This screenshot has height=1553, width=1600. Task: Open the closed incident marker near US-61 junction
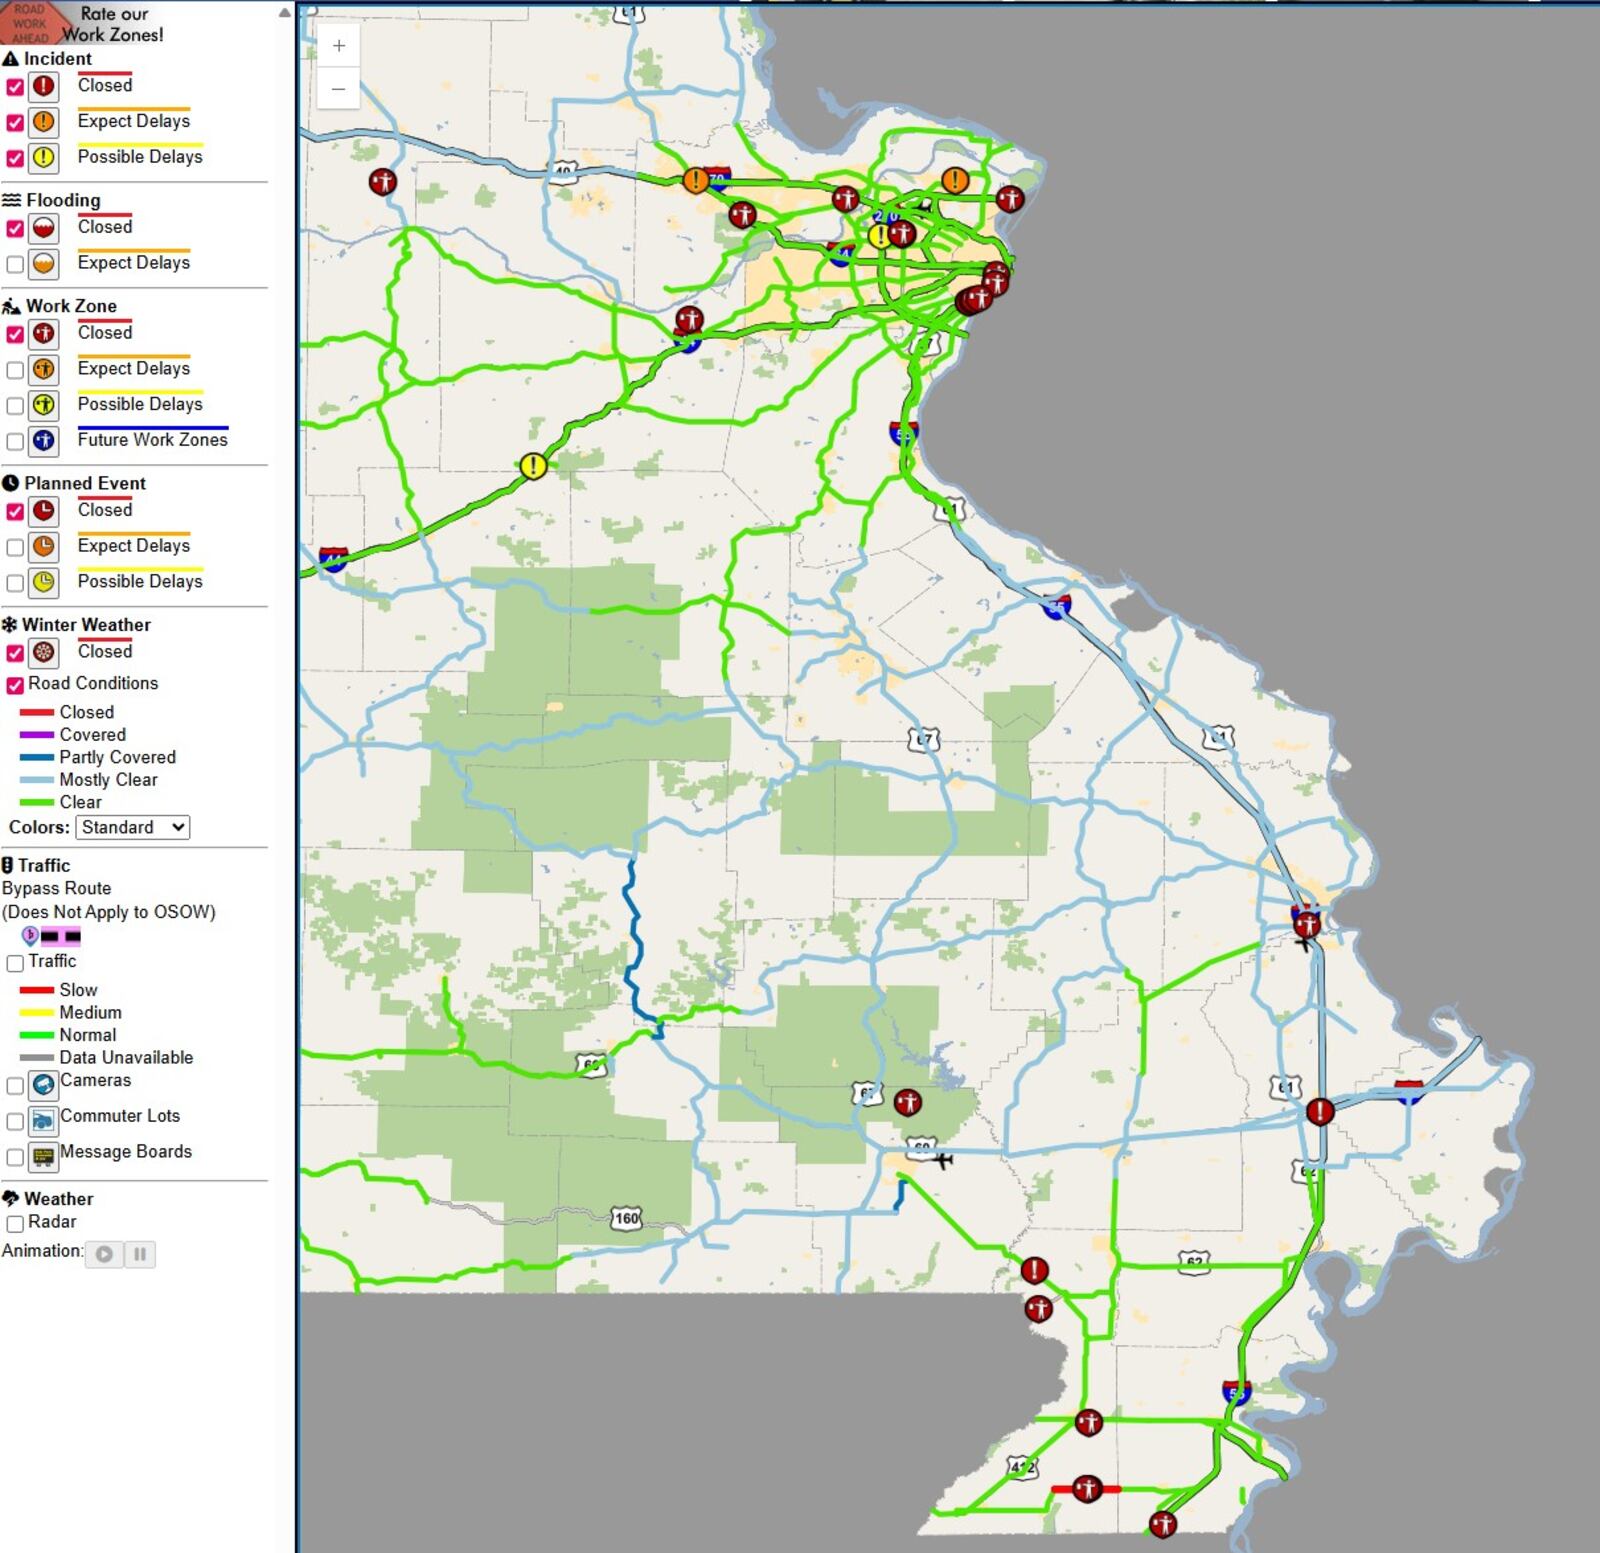(x=1320, y=1112)
